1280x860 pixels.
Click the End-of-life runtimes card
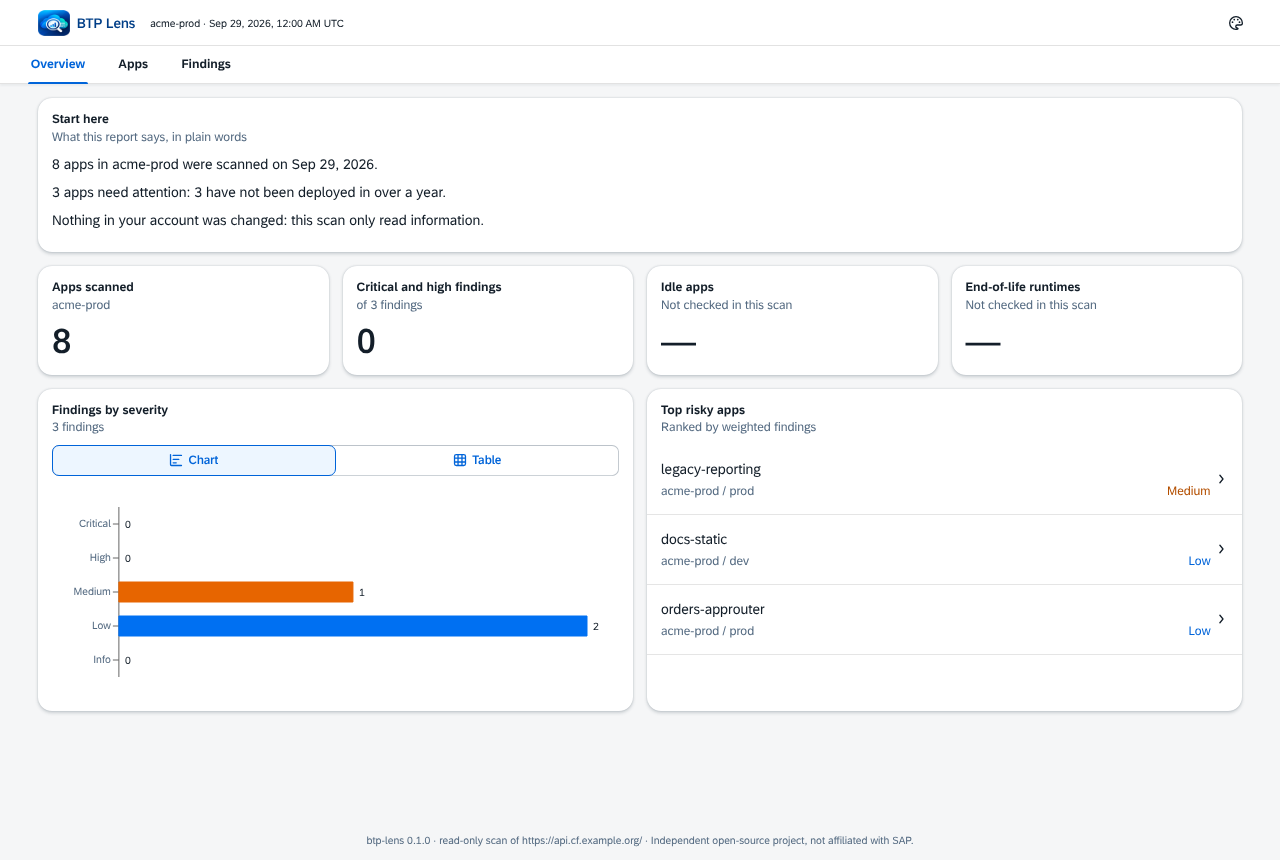point(1097,320)
